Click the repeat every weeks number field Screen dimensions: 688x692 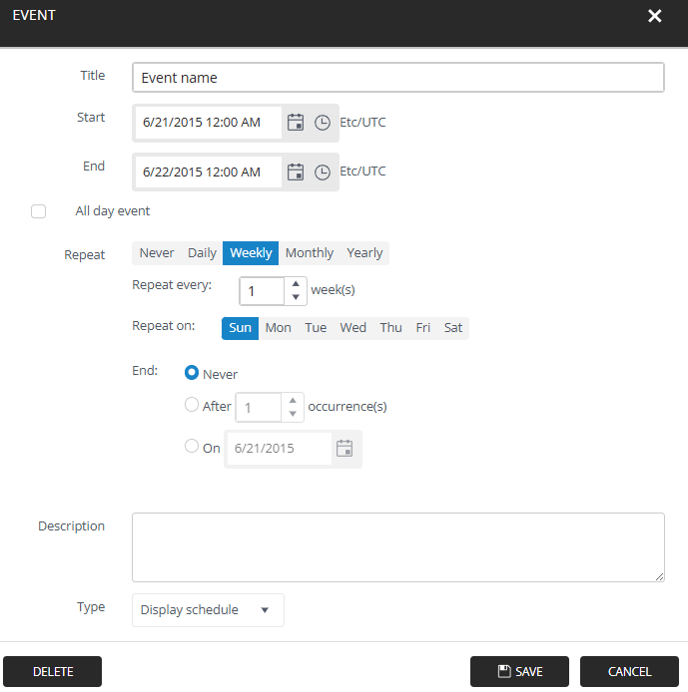pos(262,291)
